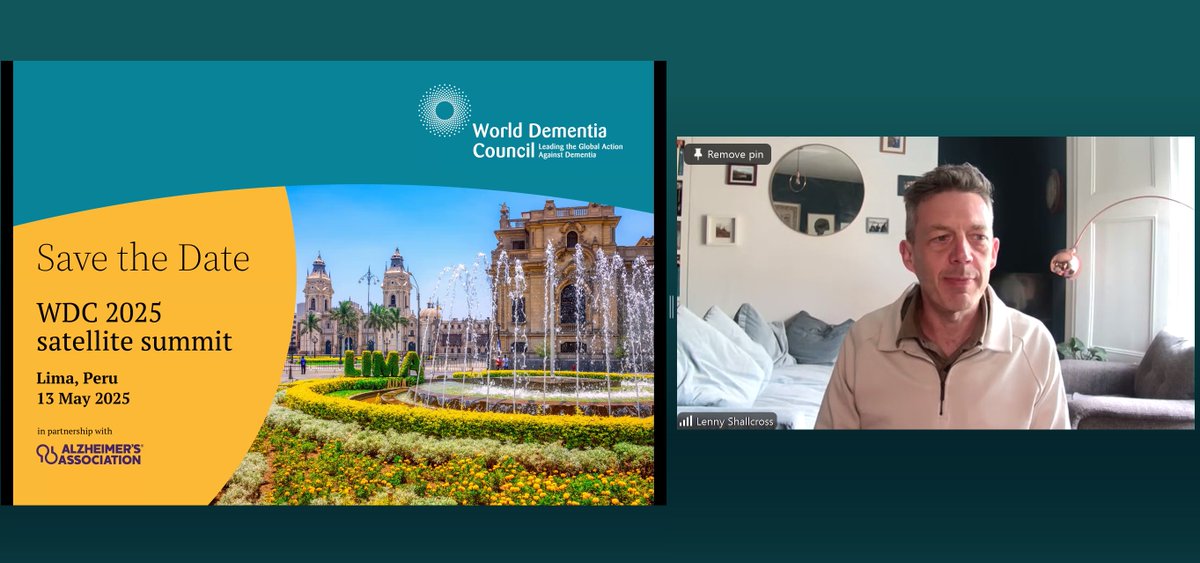The width and height of the screenshot is (1200, 563).
Task: Select Lenny Shallcross's video feed
Action: [935, 283]
